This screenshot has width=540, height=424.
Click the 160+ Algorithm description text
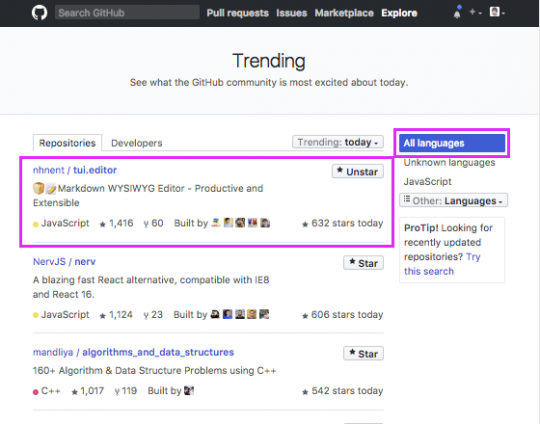pyautogui.click(x=155, y=371)
